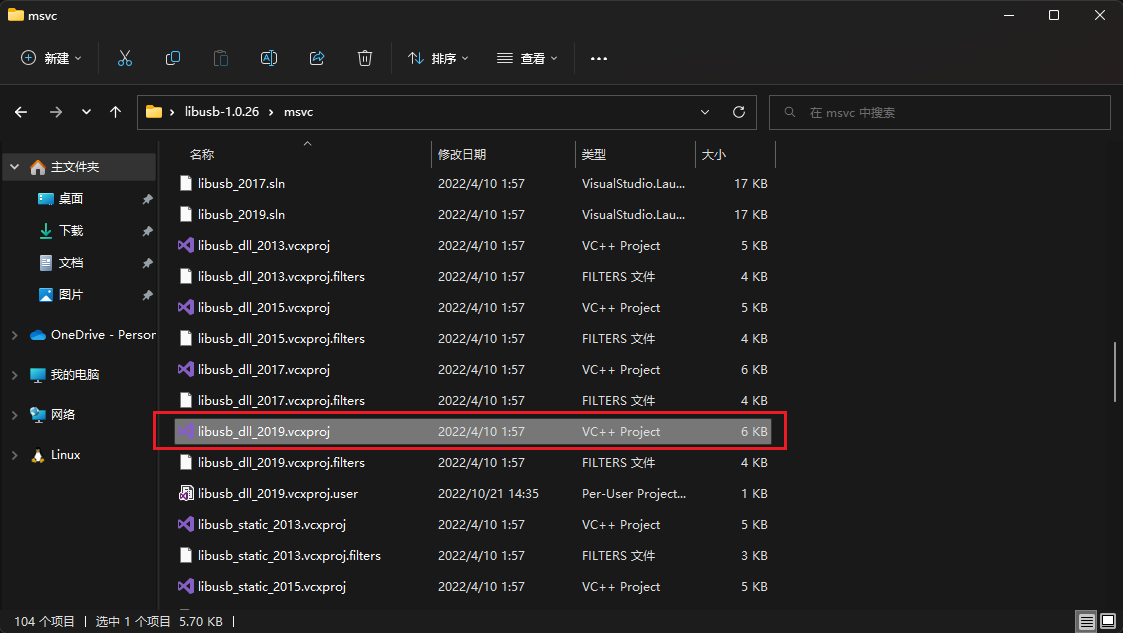Open 下载 in the sidebar
The height and width of the screenshot is (633, 1123).
pos(71,231)
